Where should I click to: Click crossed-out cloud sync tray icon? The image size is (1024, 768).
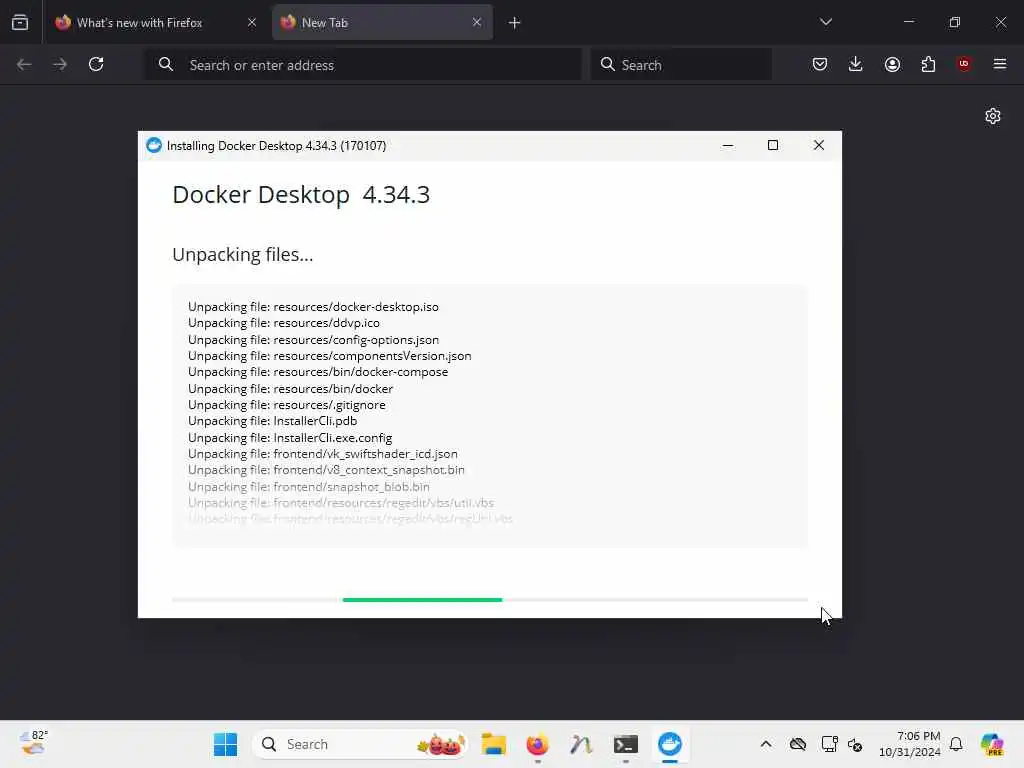(797, 744)
